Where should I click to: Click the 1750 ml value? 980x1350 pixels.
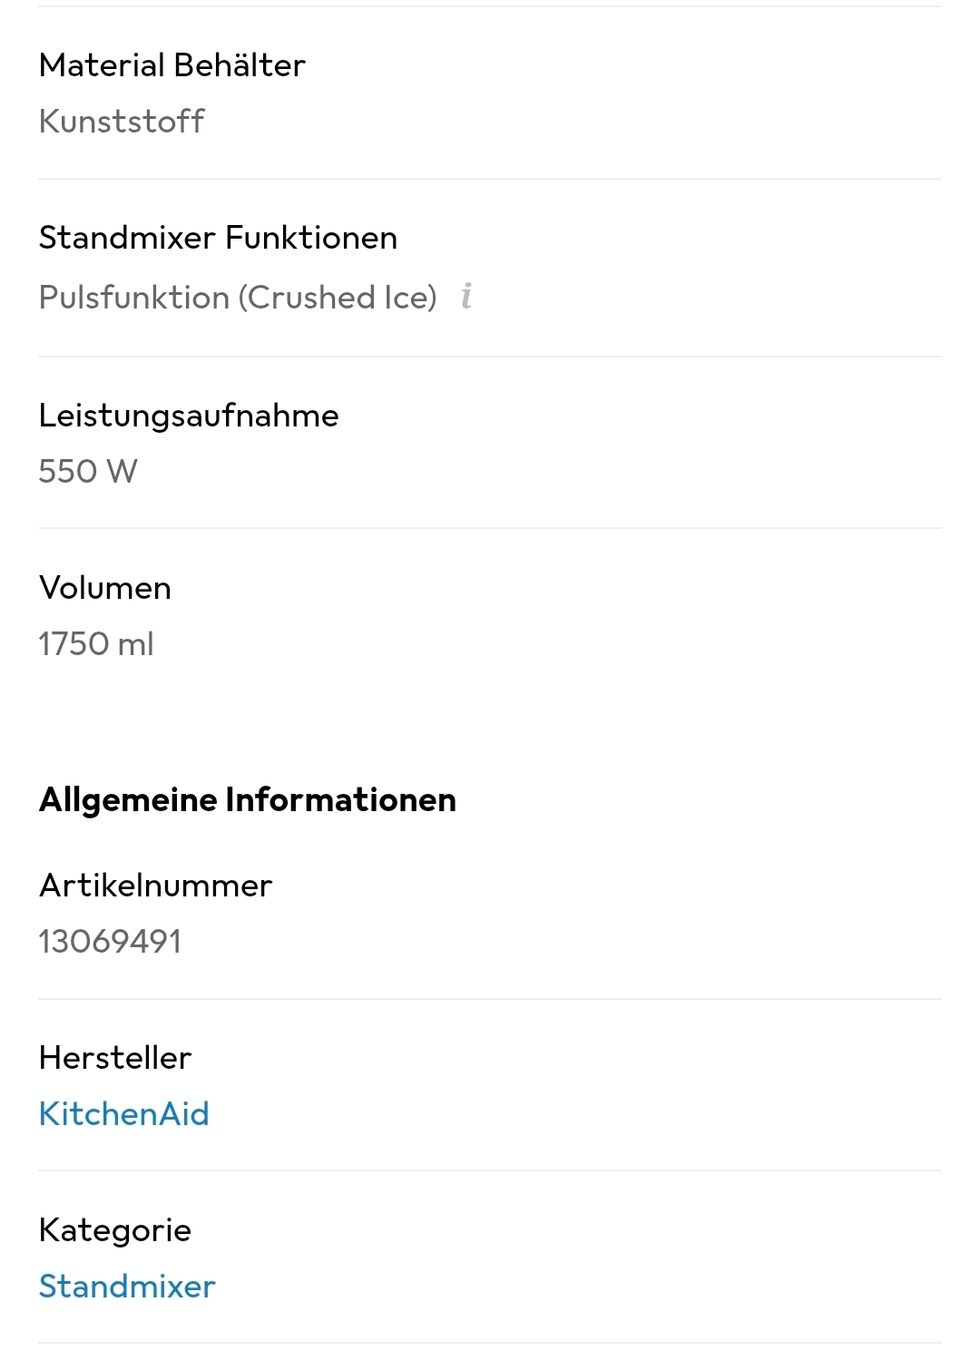[x=96, y=643]
